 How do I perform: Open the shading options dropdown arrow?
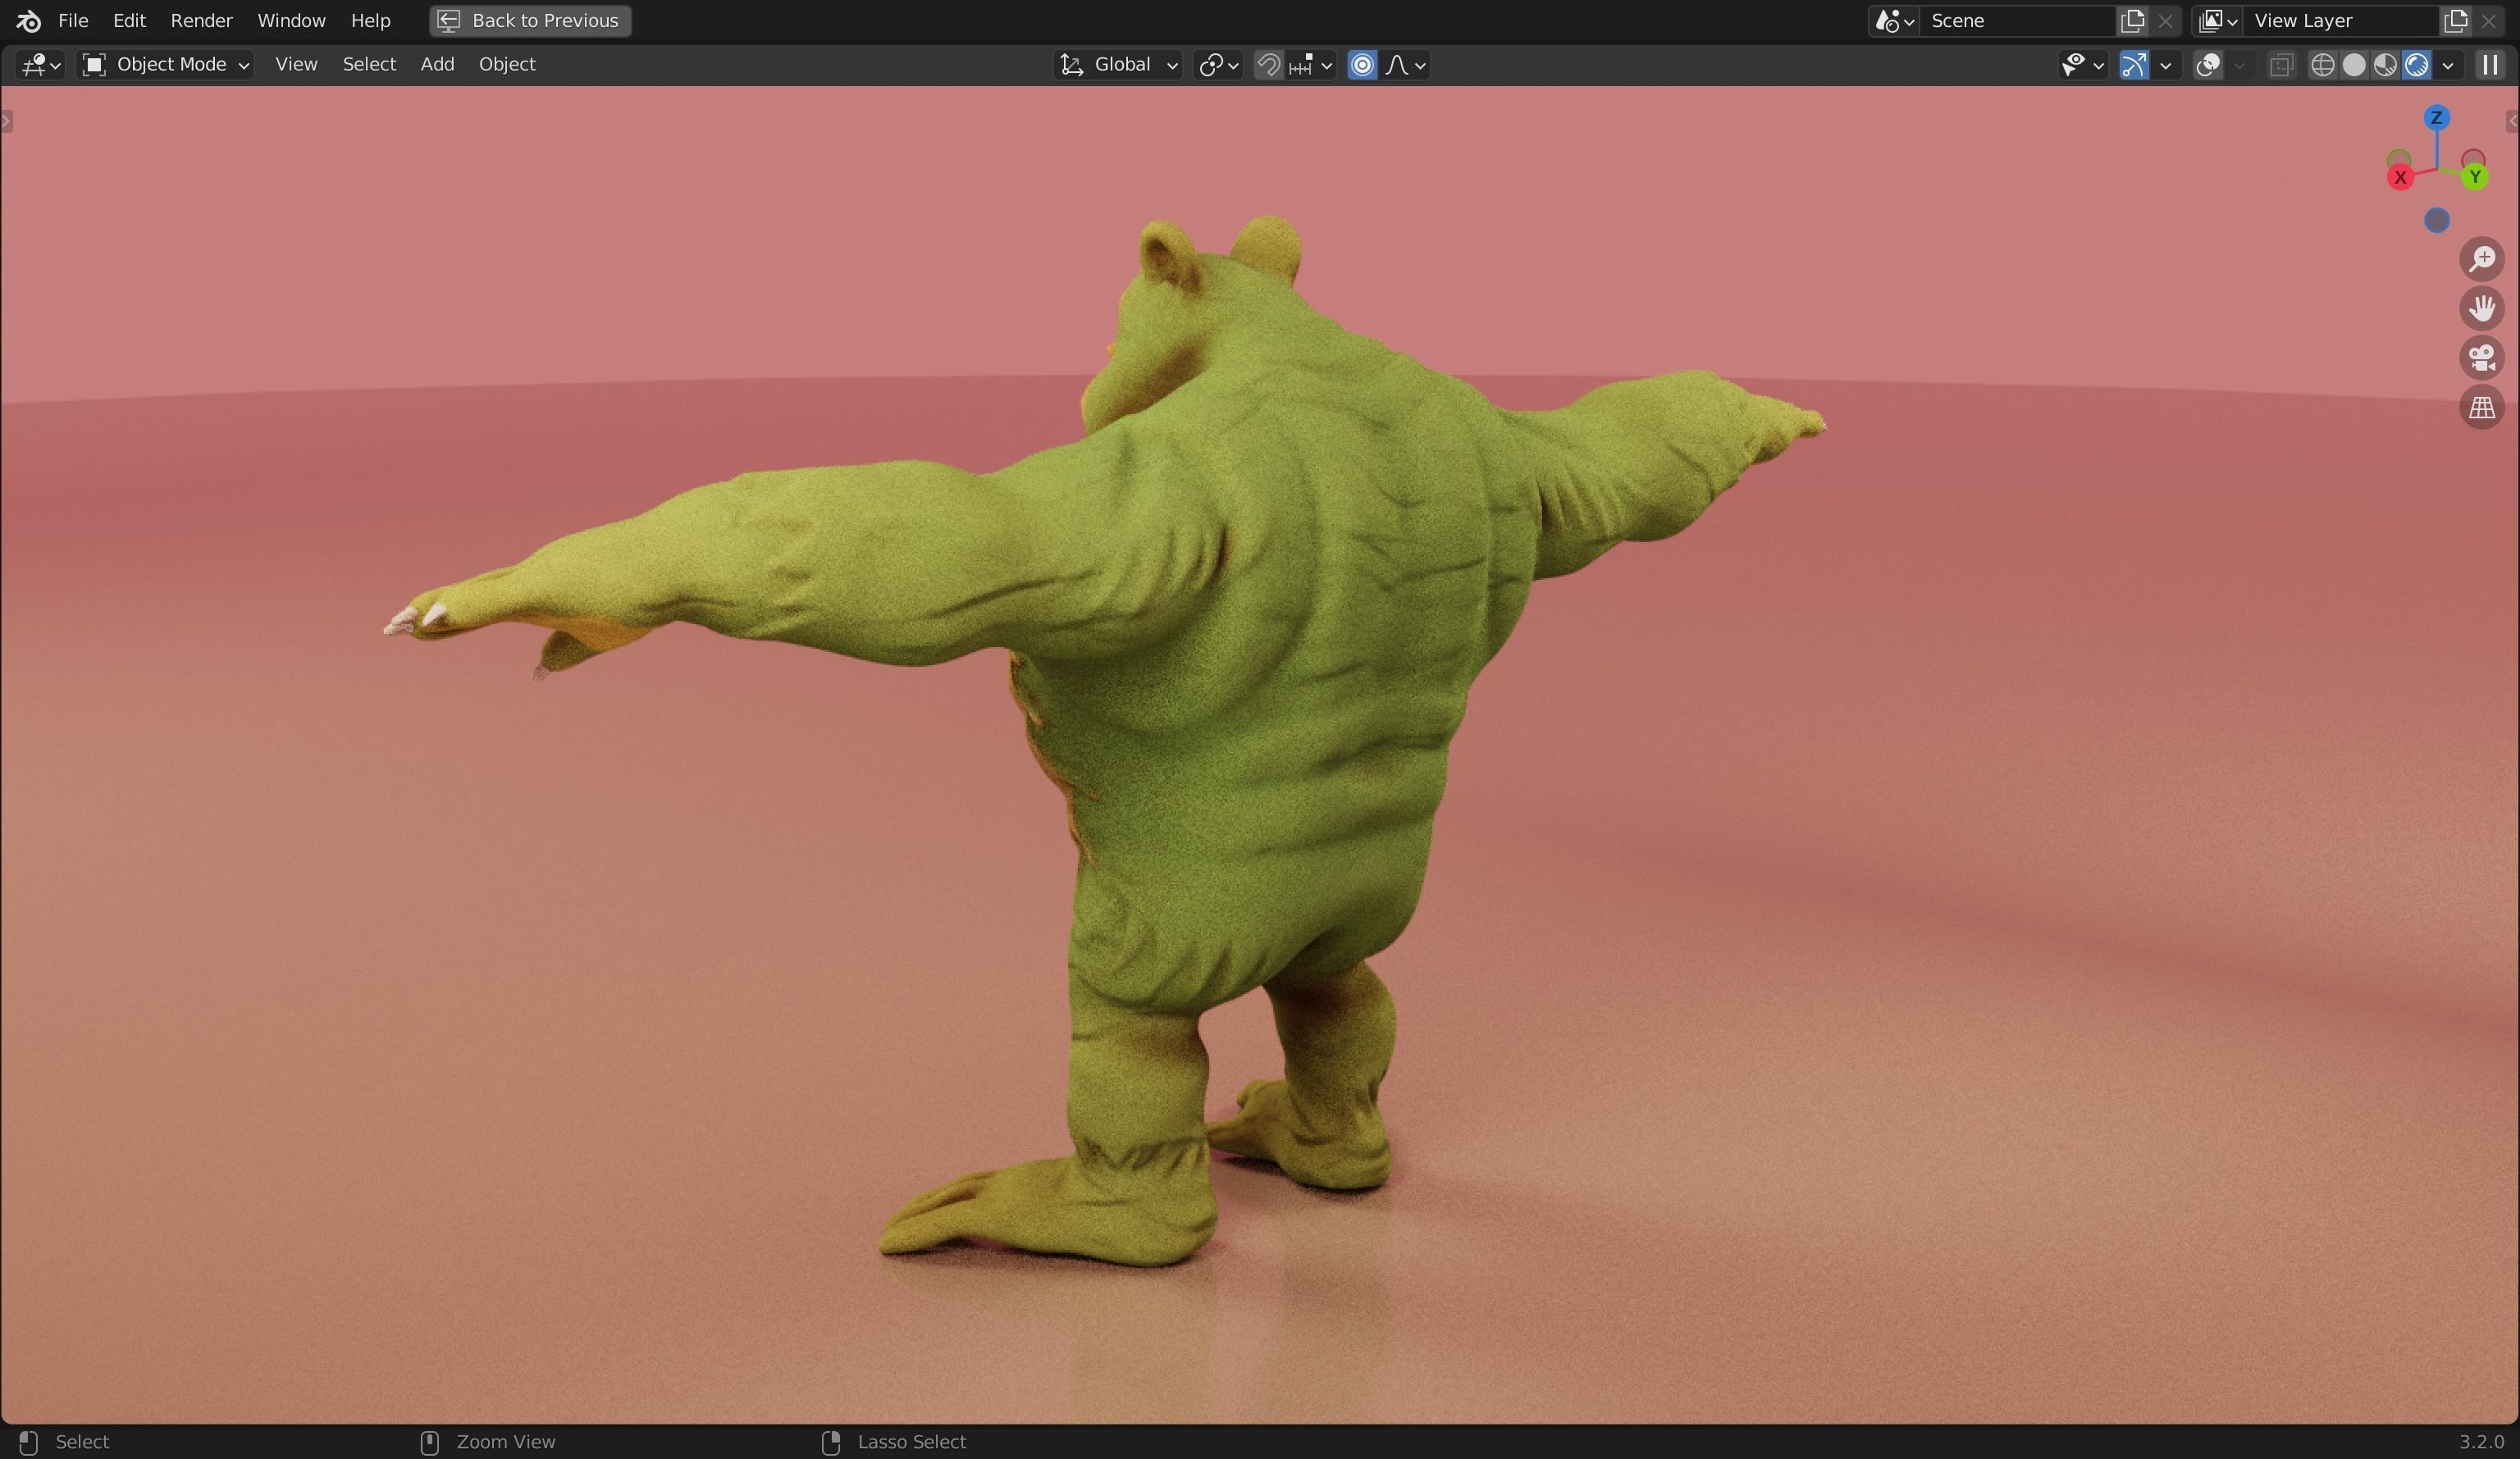point(2448,65)
